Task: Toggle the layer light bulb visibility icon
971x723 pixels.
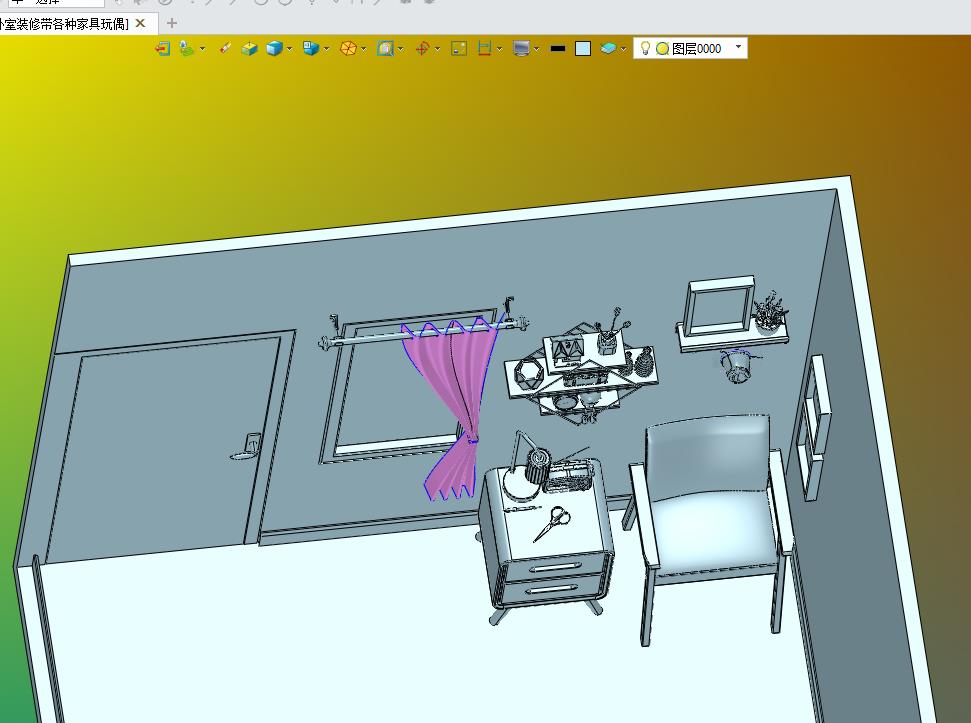Action: click(x=645, y=48)
